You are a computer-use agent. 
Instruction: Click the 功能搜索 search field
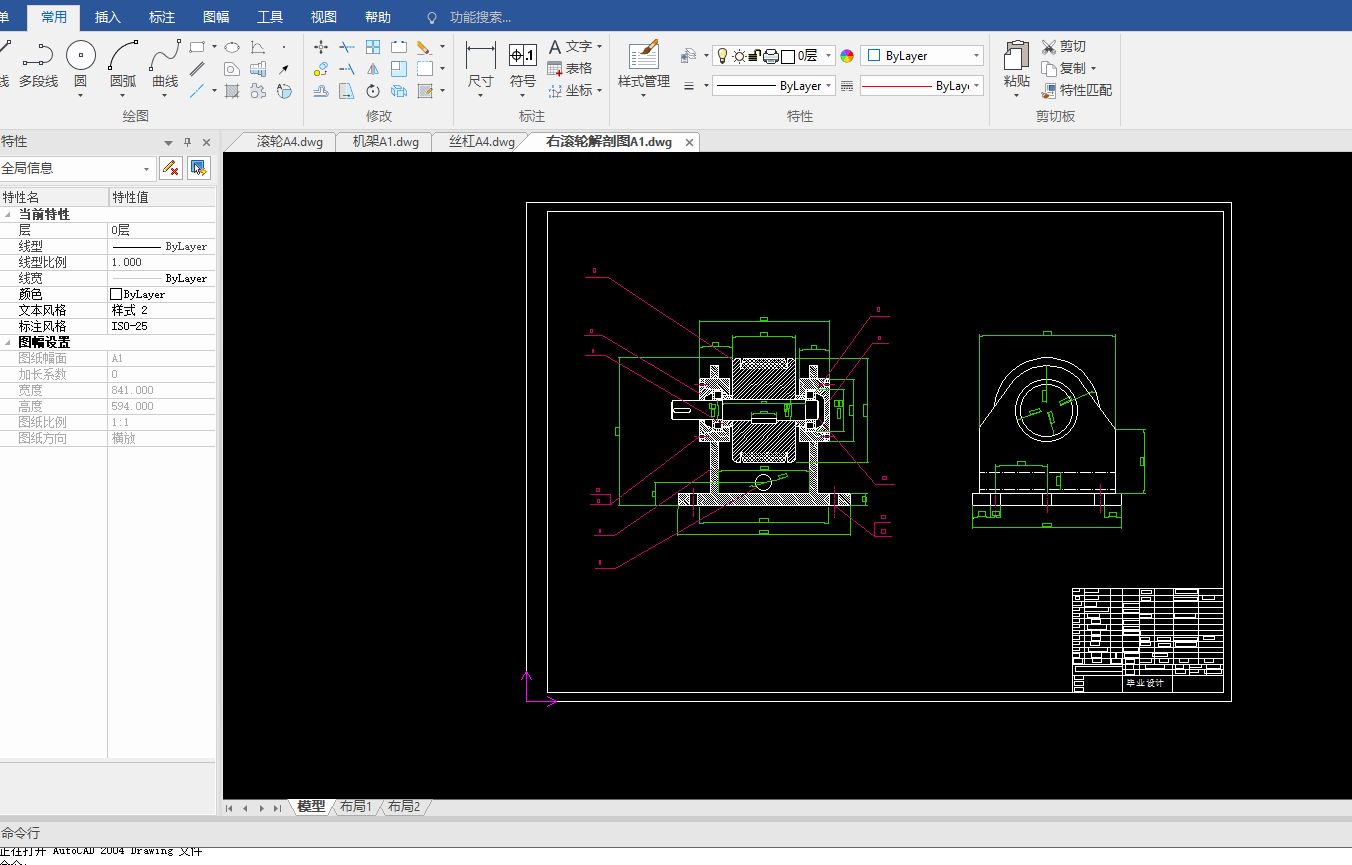click(479, 17)
